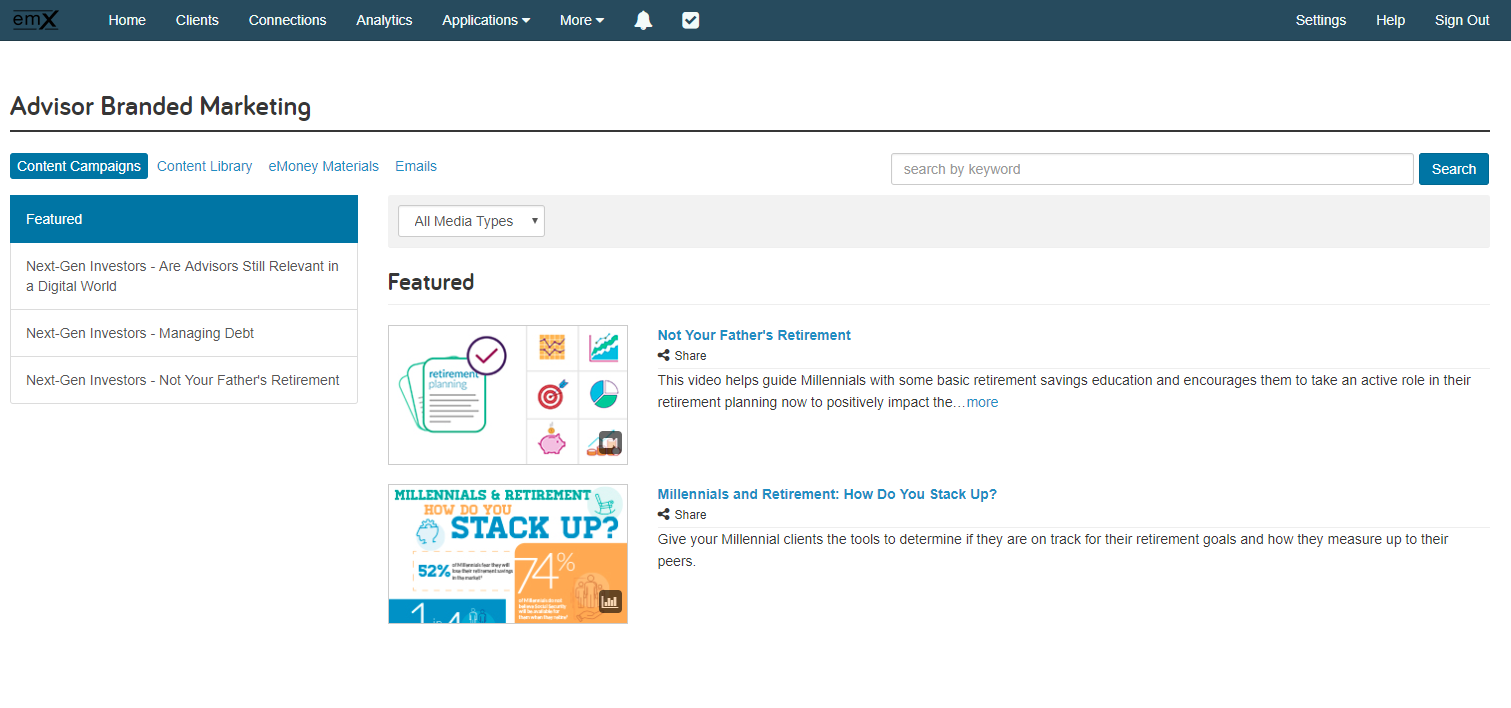Click the Featured section heading
This screenshot has width=1511, height=708.
[x=431, y=282]
